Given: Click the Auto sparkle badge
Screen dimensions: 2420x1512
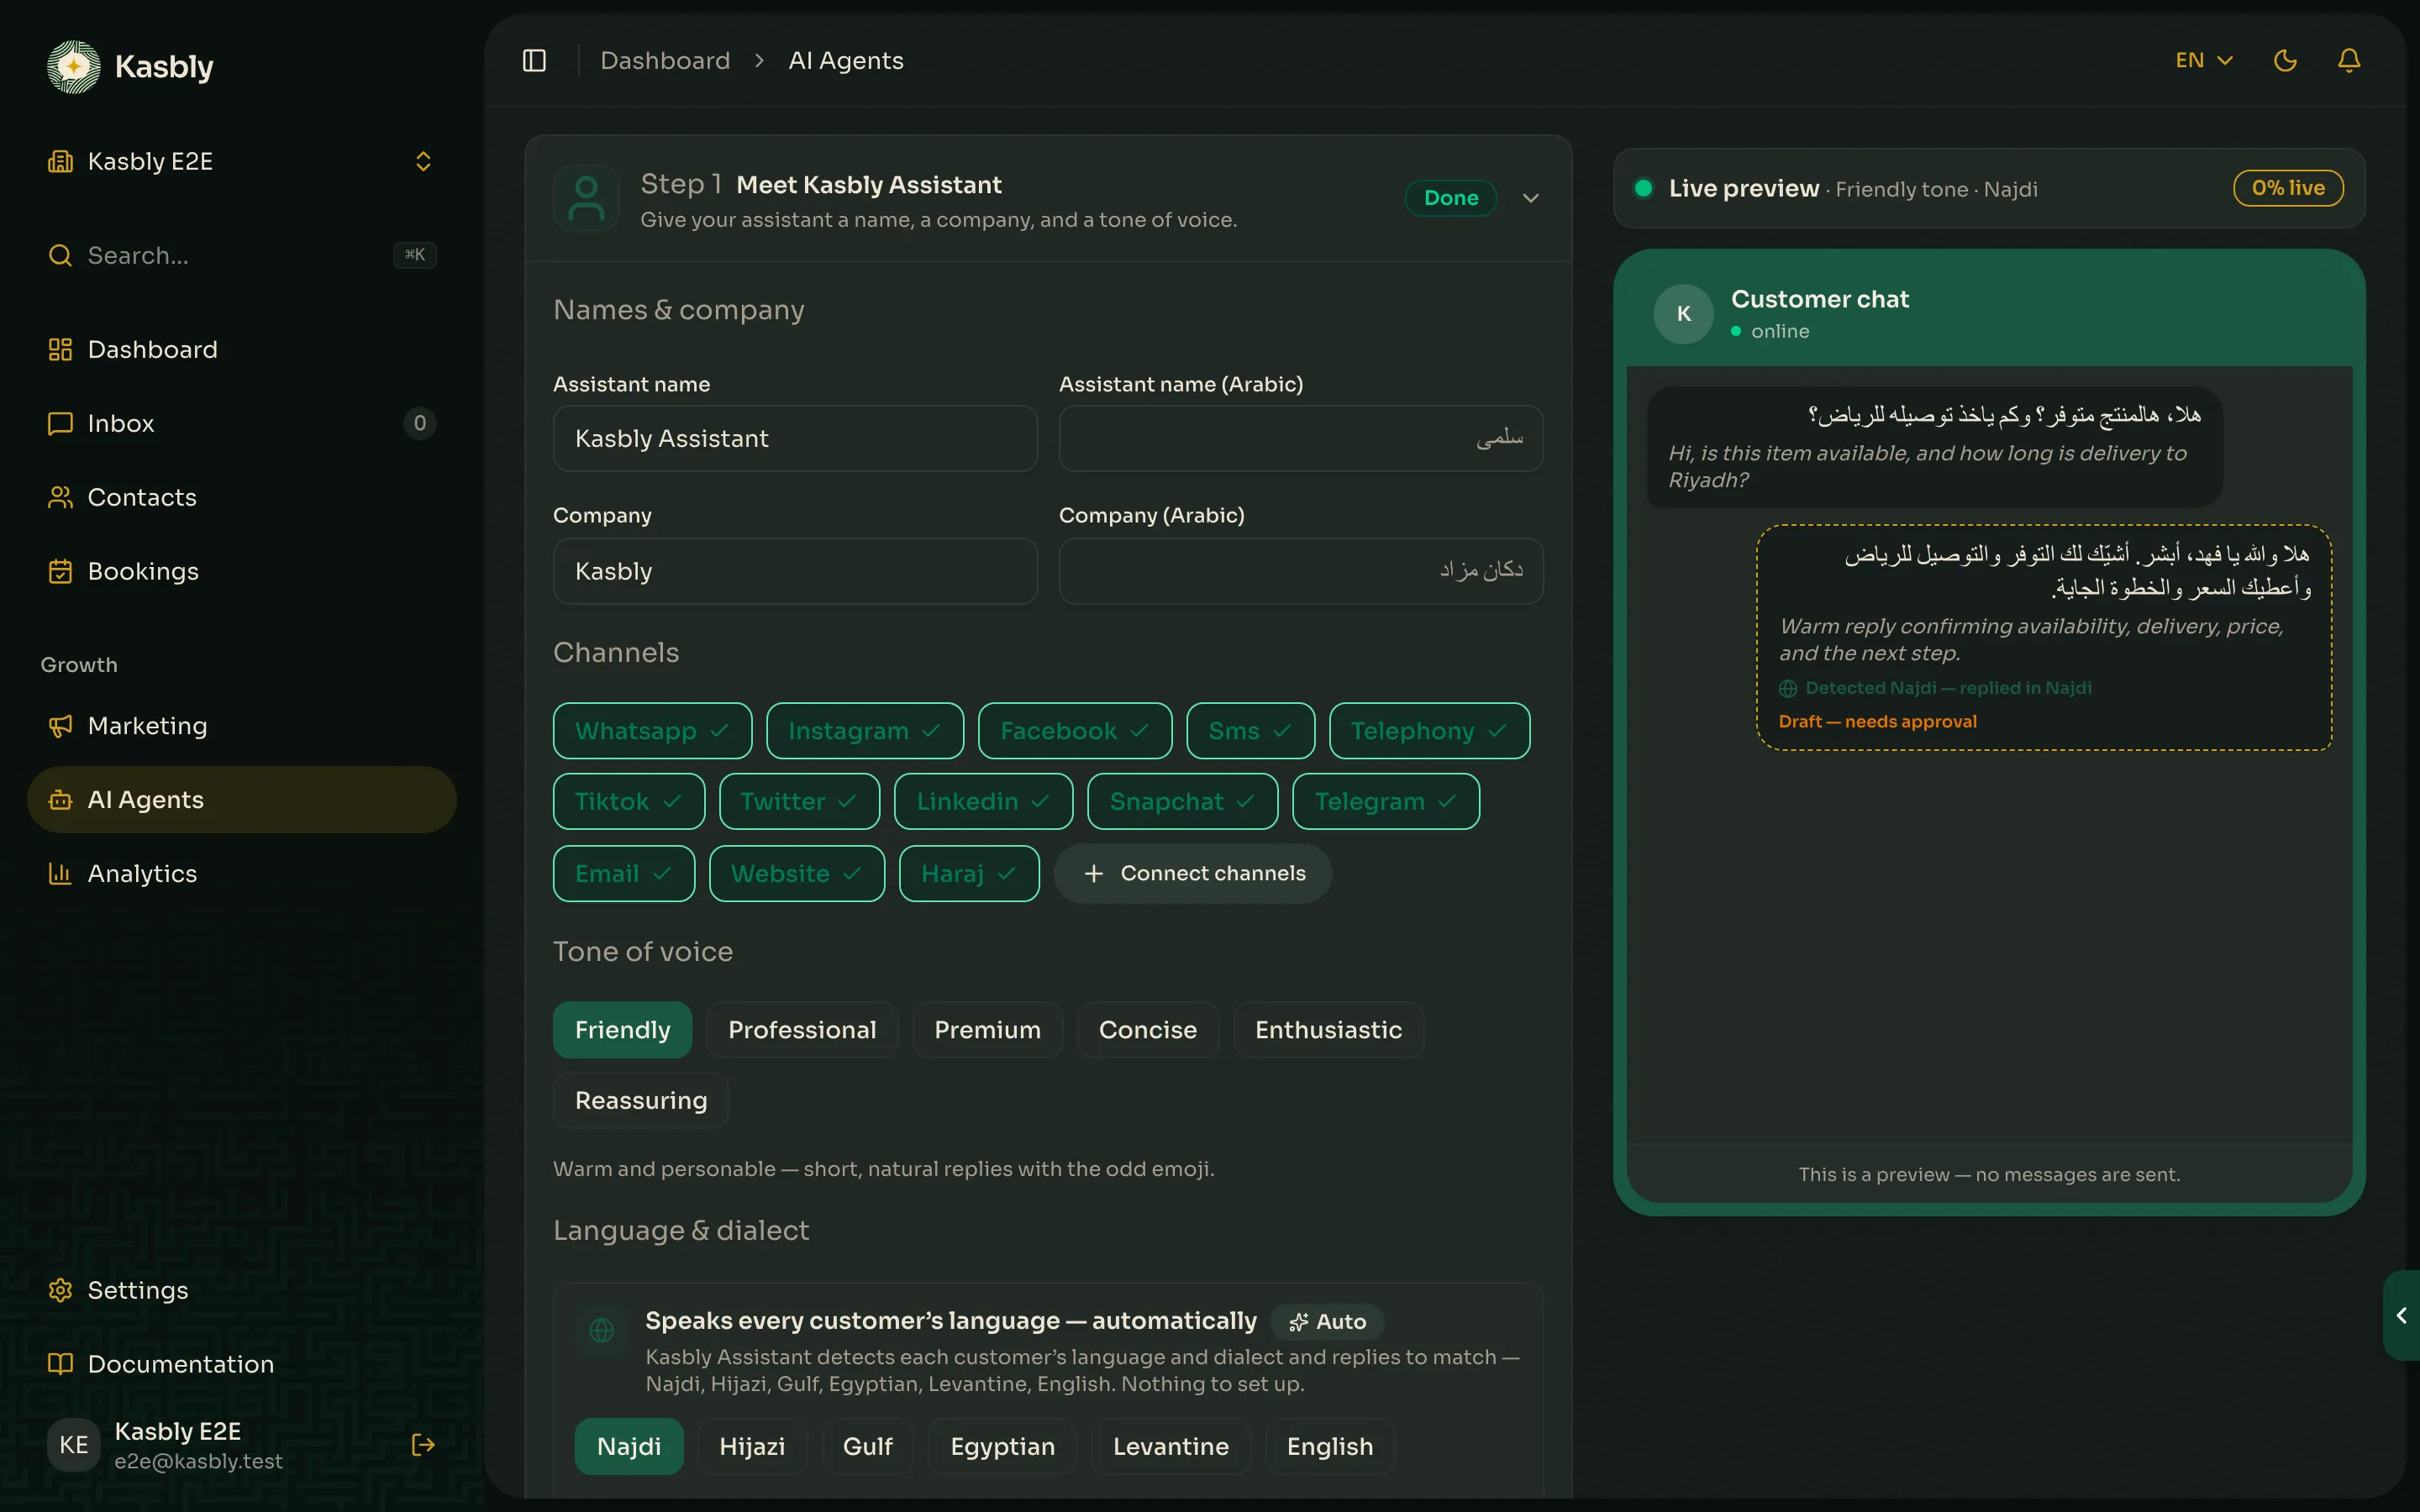Looking at the screenshot, I should coord(1327,1321).
